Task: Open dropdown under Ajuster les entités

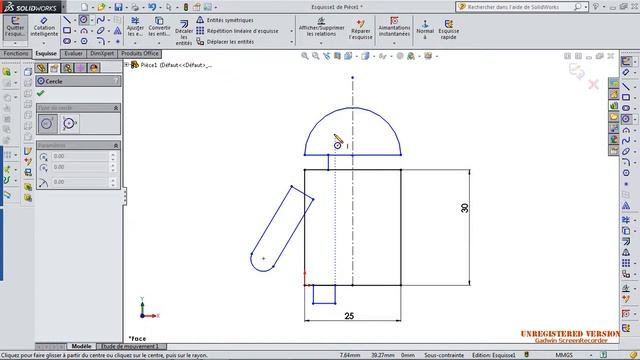Action: (x=135, y=42)
